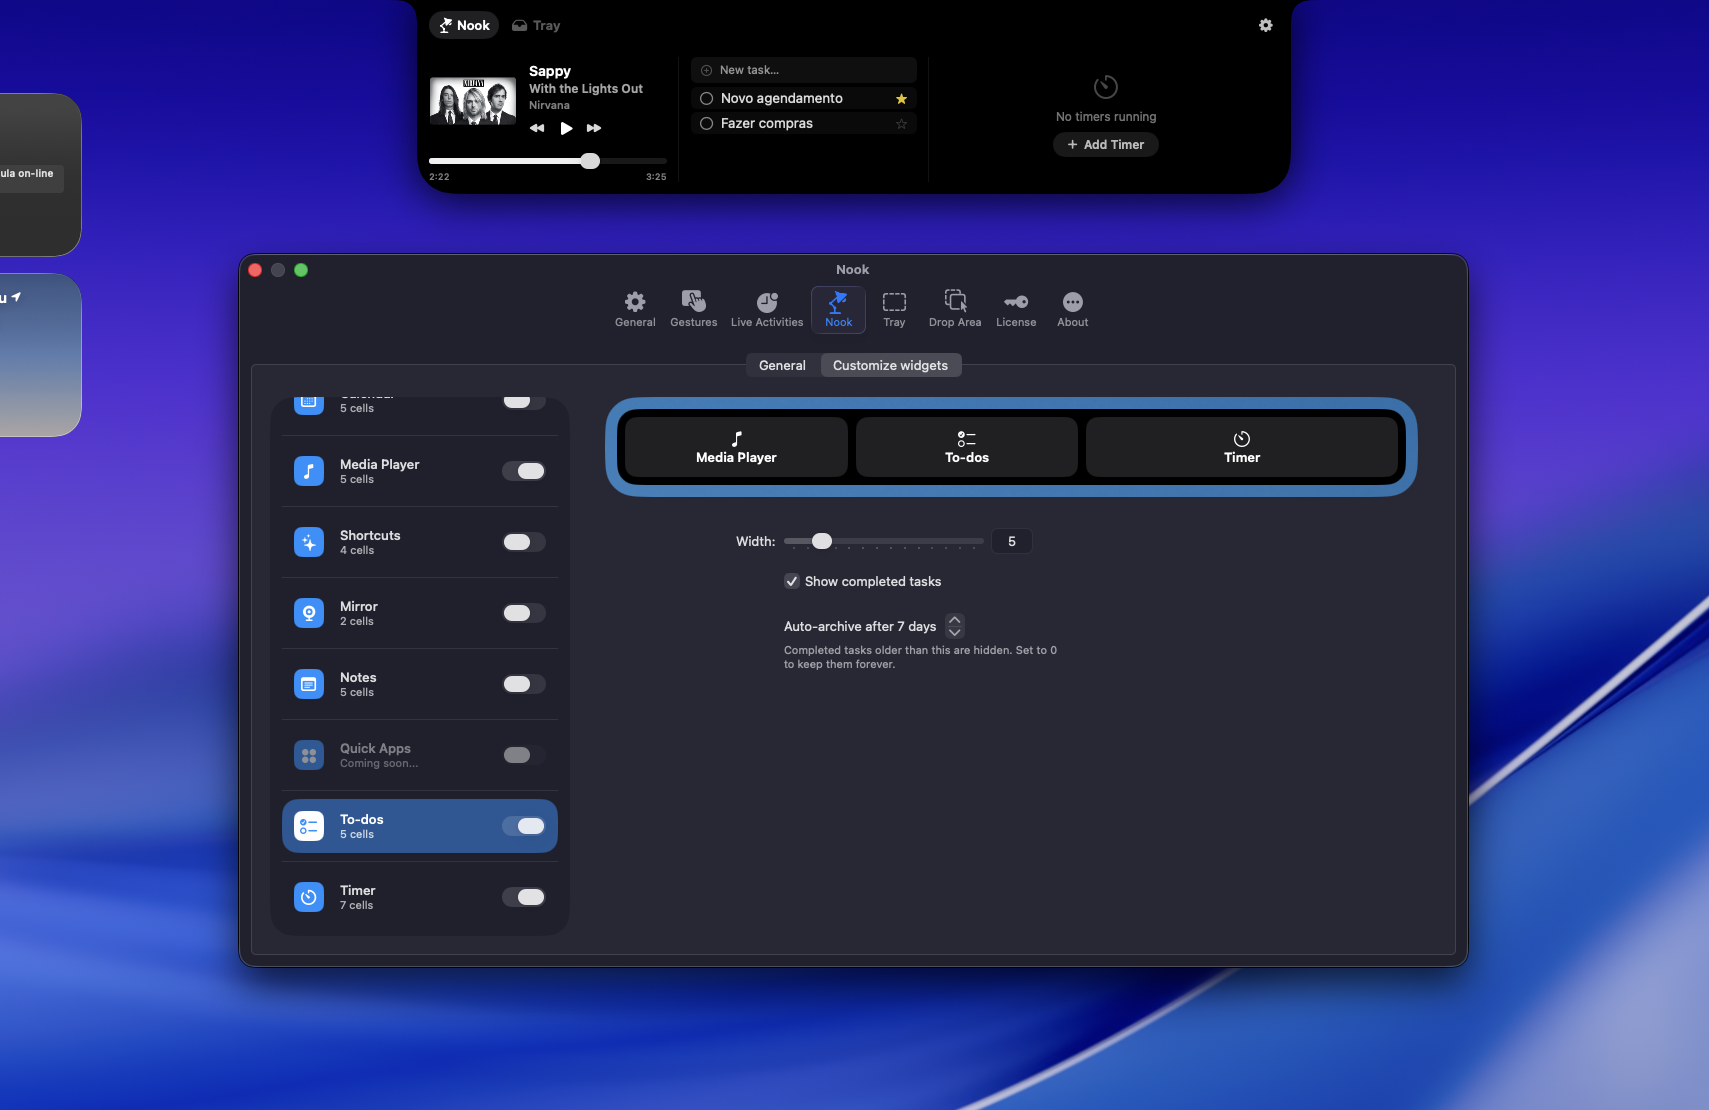
Task: Disable the To-dos widget toggle
Action: [x=524, y=826]
